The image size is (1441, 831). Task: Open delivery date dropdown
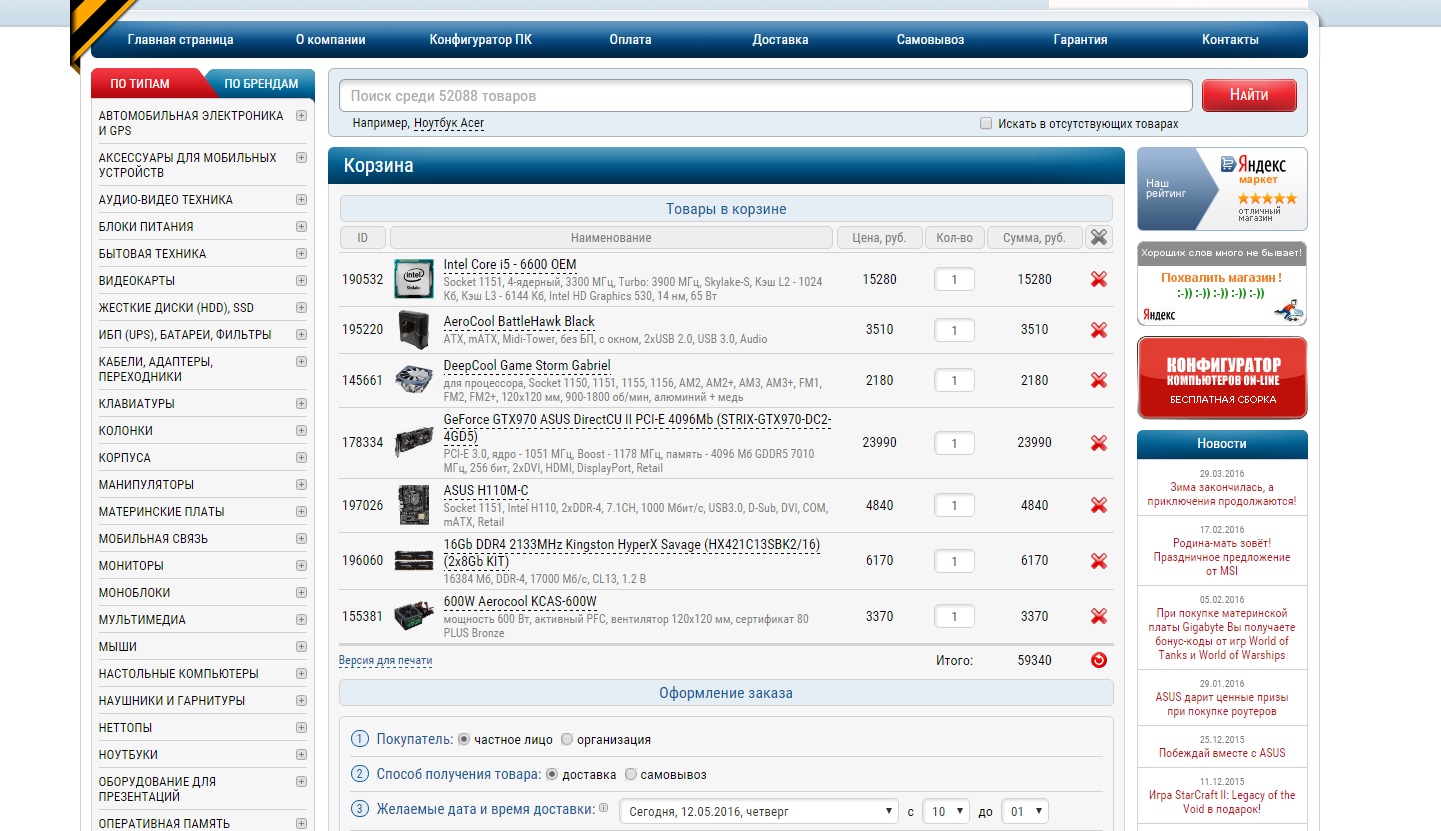click(760, 811)
